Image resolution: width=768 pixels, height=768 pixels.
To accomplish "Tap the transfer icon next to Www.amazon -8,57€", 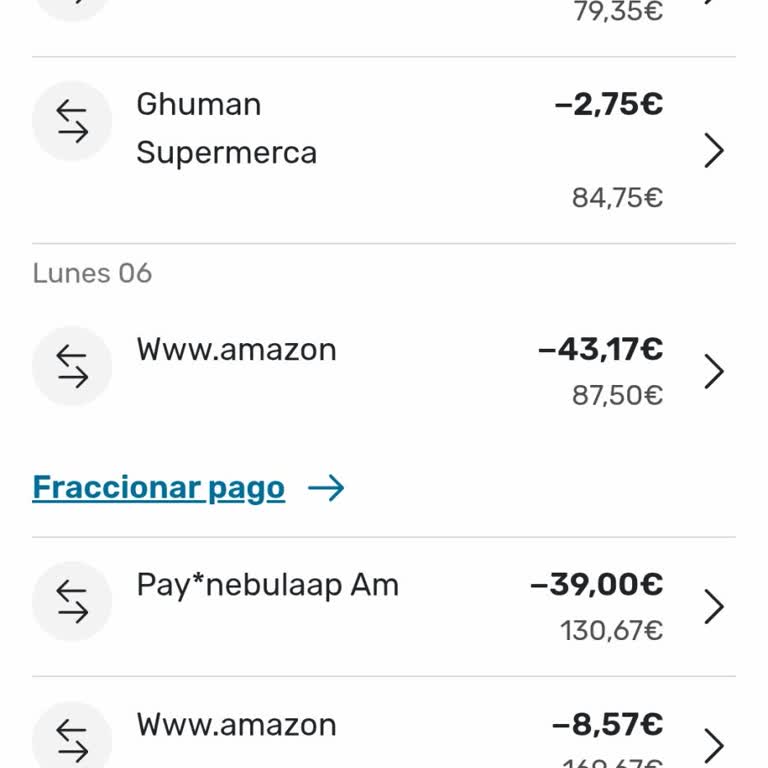I will point(72,735).
